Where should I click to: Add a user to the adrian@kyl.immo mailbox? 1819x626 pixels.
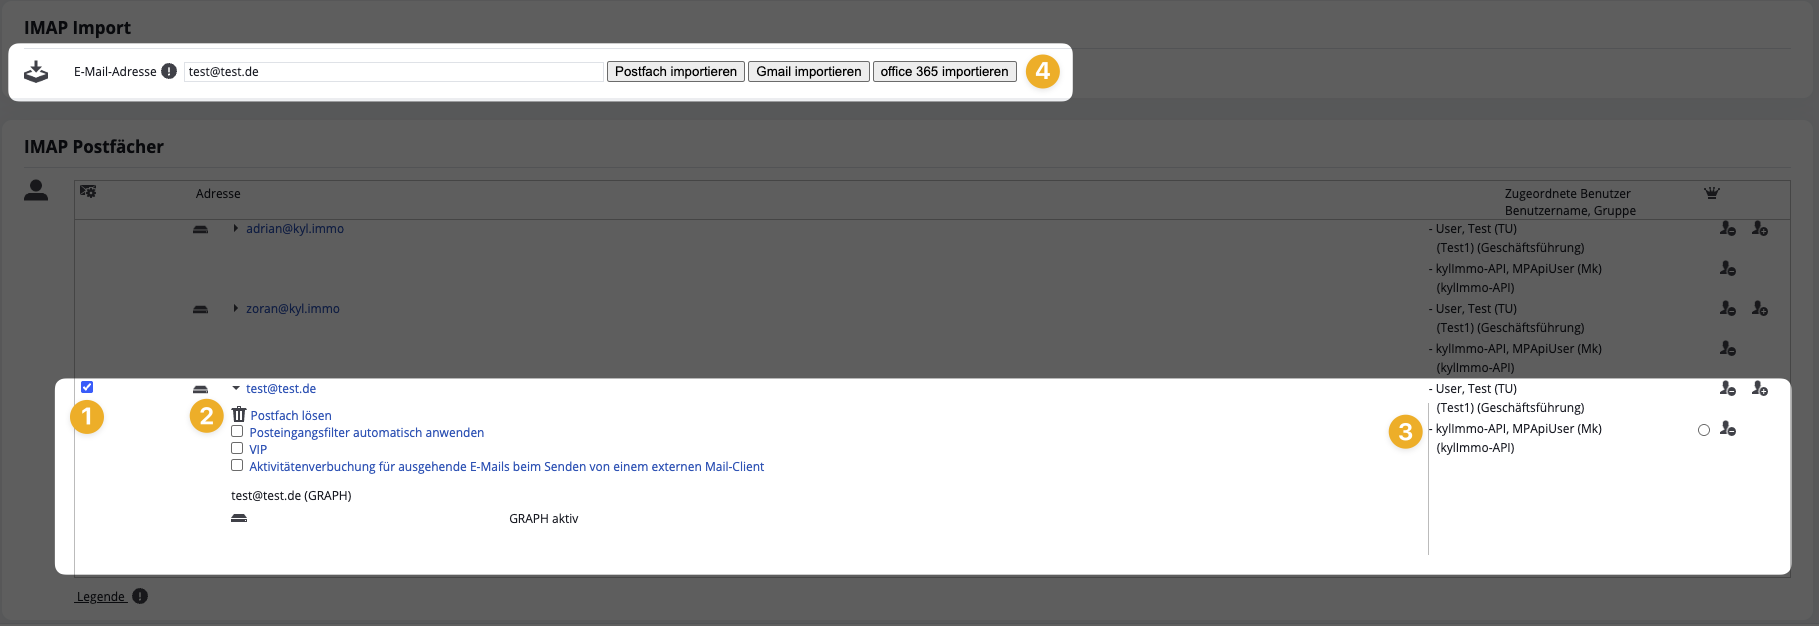pyautogui.click(x=1760, y=229)
